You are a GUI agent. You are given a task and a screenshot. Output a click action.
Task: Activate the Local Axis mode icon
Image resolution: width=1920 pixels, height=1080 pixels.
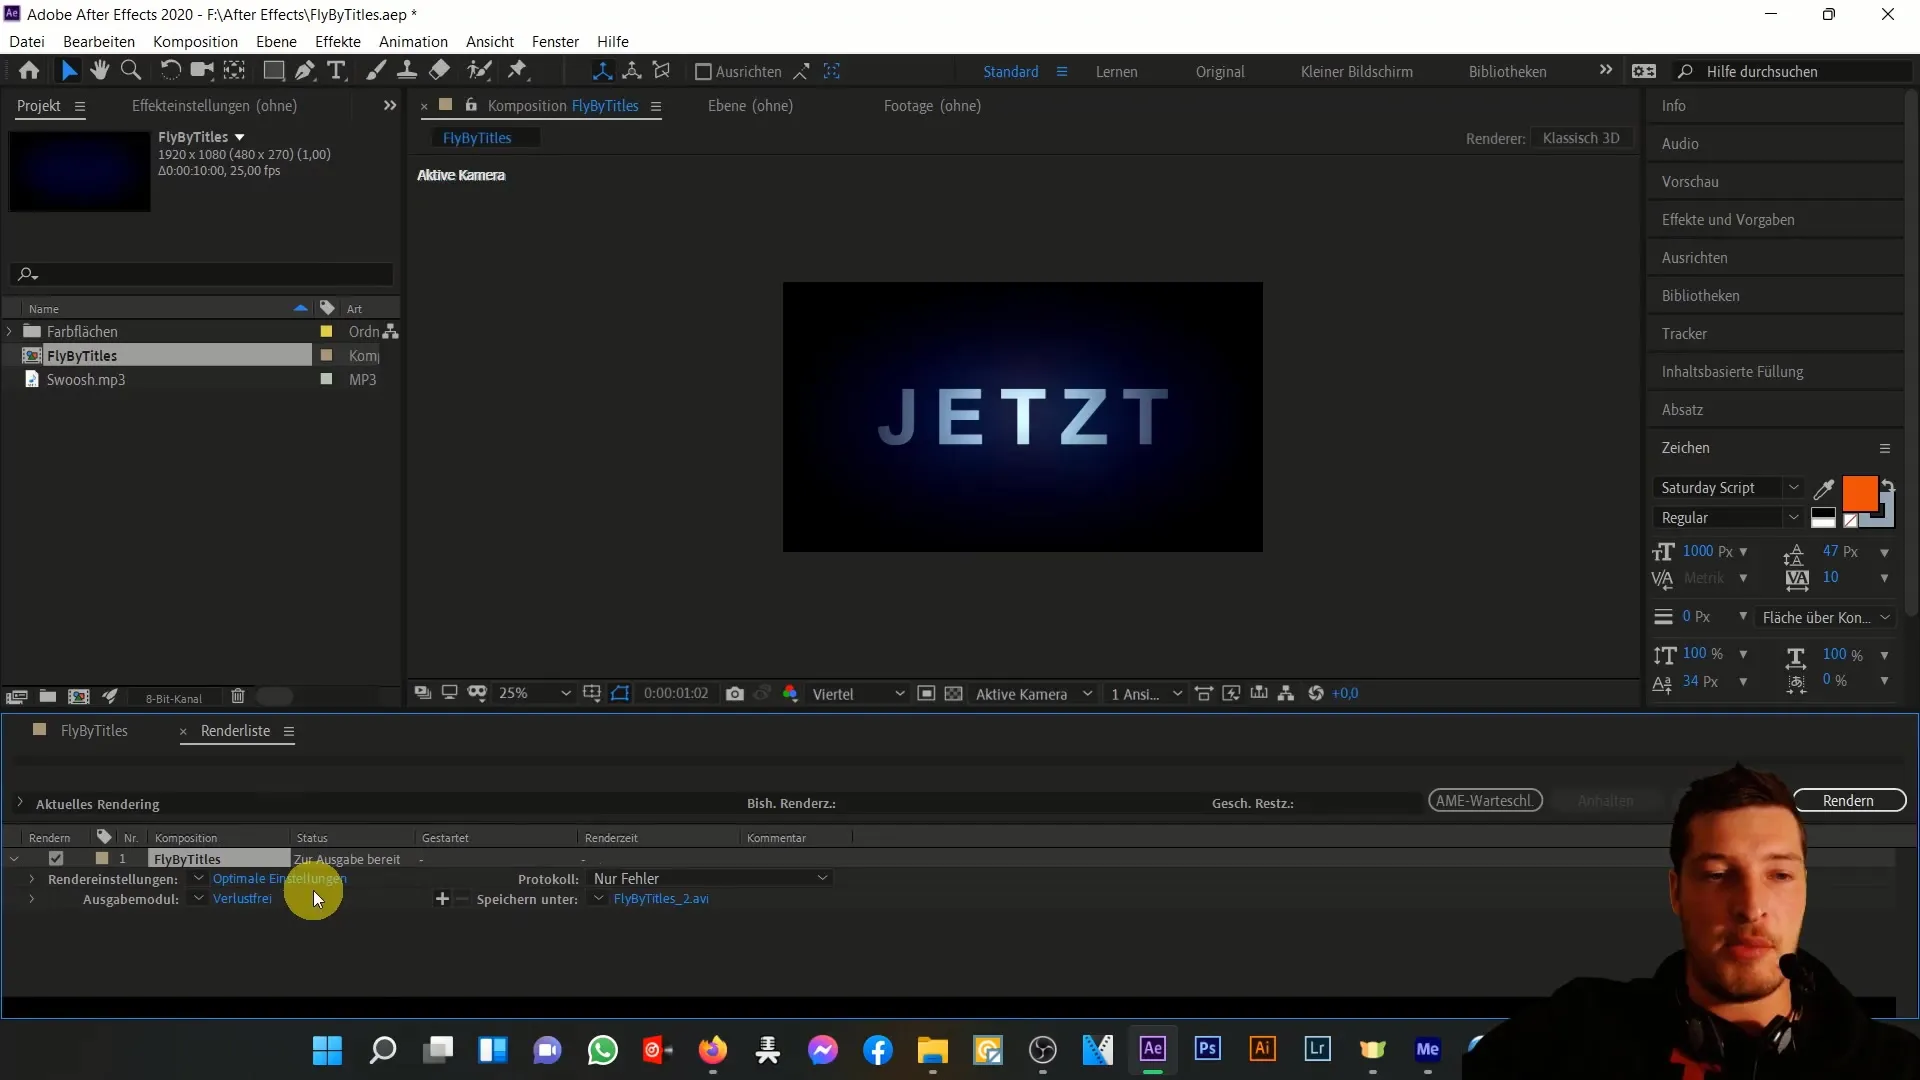point(602,71)
